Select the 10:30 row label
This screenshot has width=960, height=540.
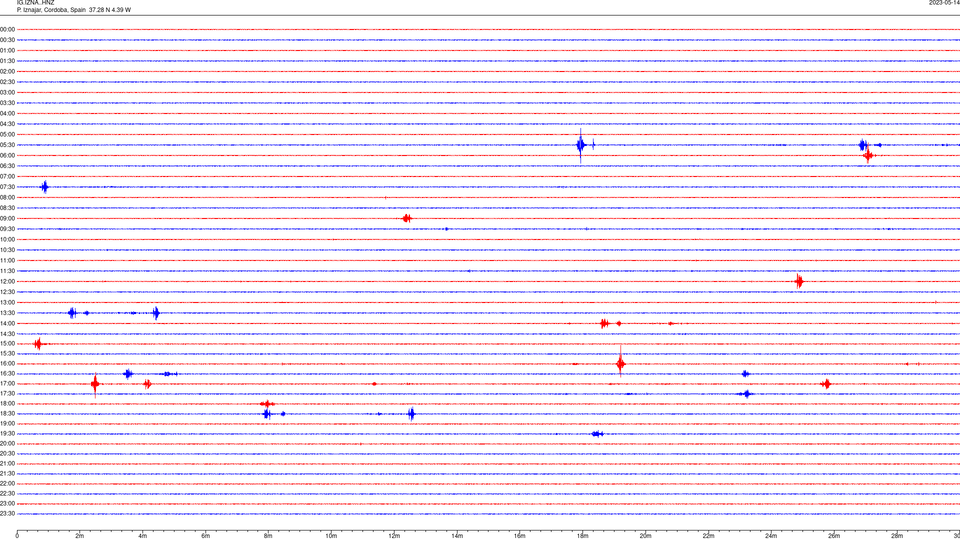(x=7, y=250)
